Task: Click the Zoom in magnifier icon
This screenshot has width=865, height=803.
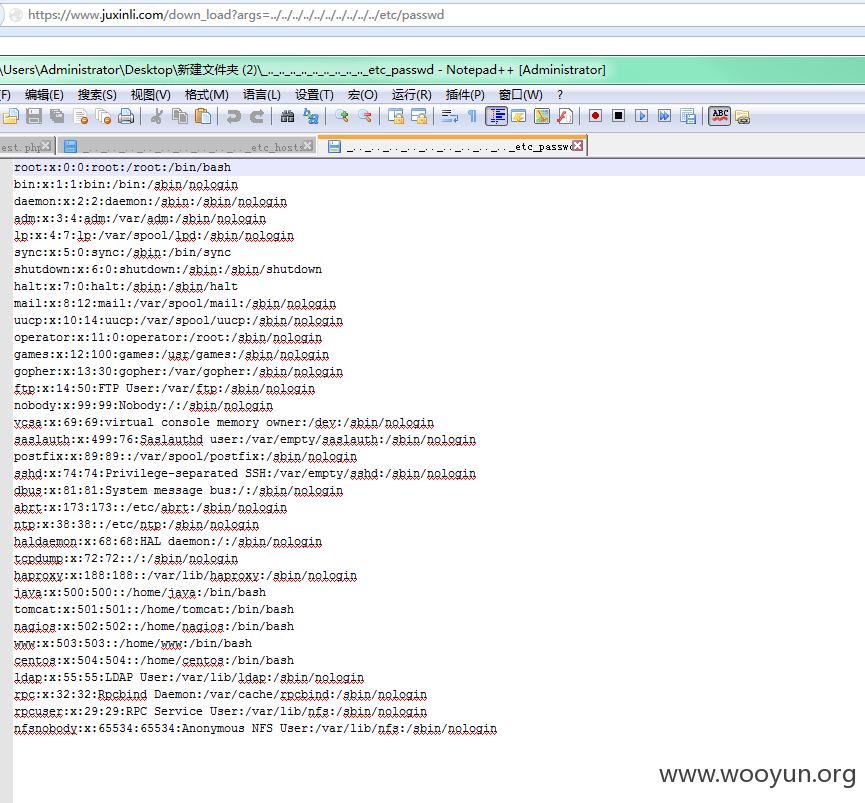Action: 341,116
